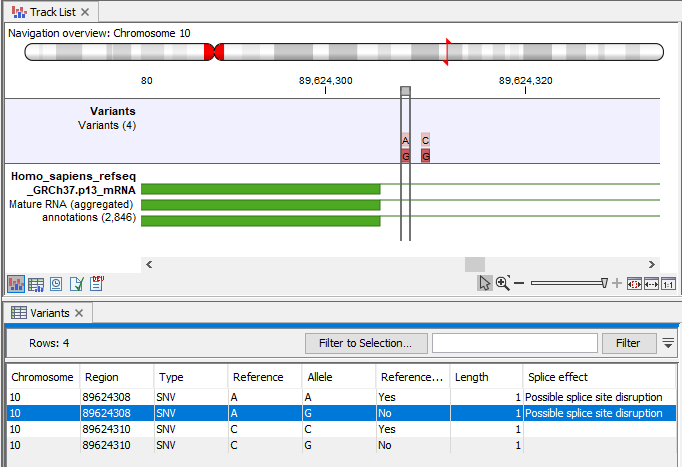
Task: Select the Variants tab
Action: pos(49,313)
